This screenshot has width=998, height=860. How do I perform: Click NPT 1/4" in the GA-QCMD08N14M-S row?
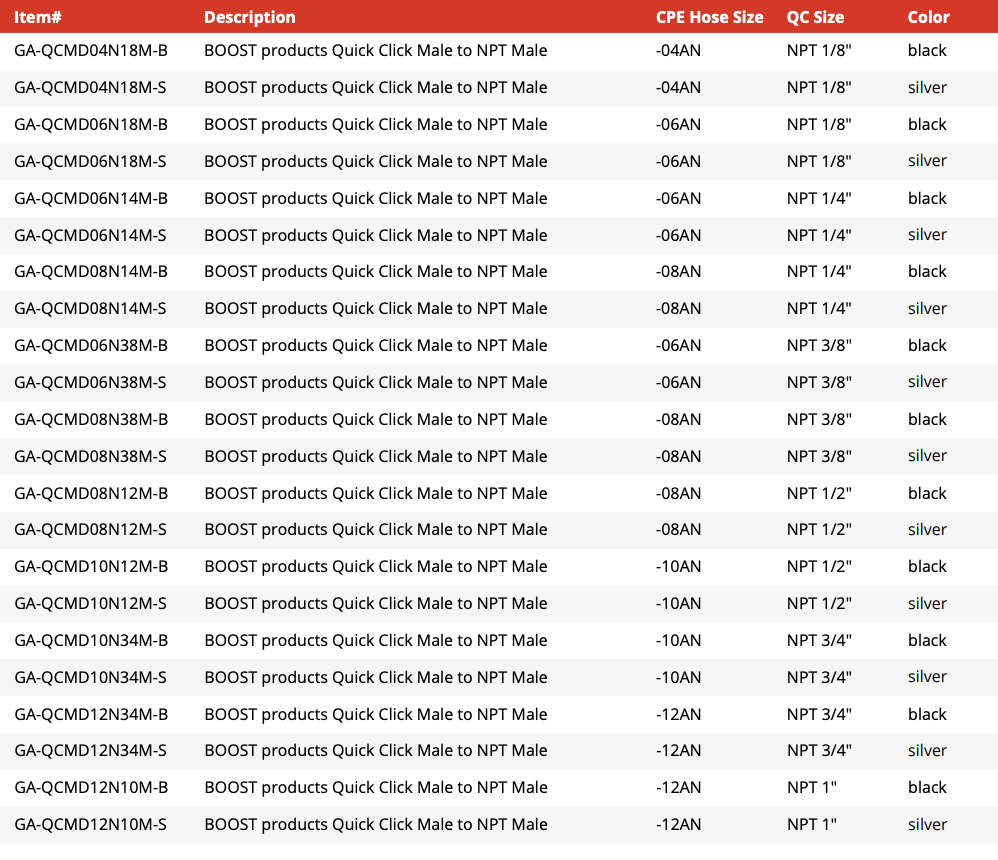[x=819, y=308]
